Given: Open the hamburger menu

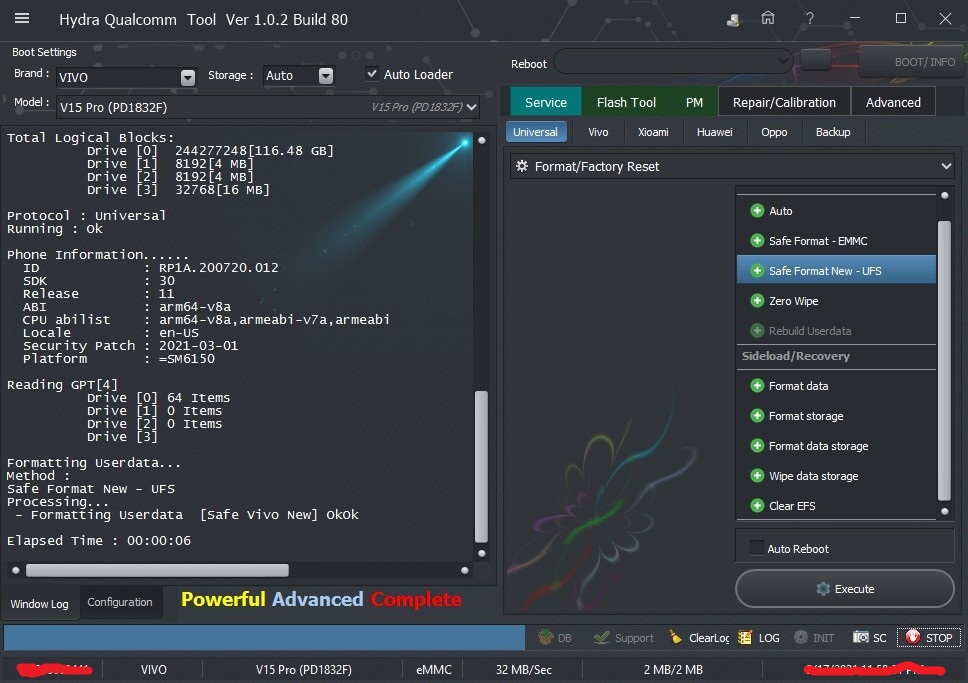Looking at the screenshot, I should tap(22, 19).
